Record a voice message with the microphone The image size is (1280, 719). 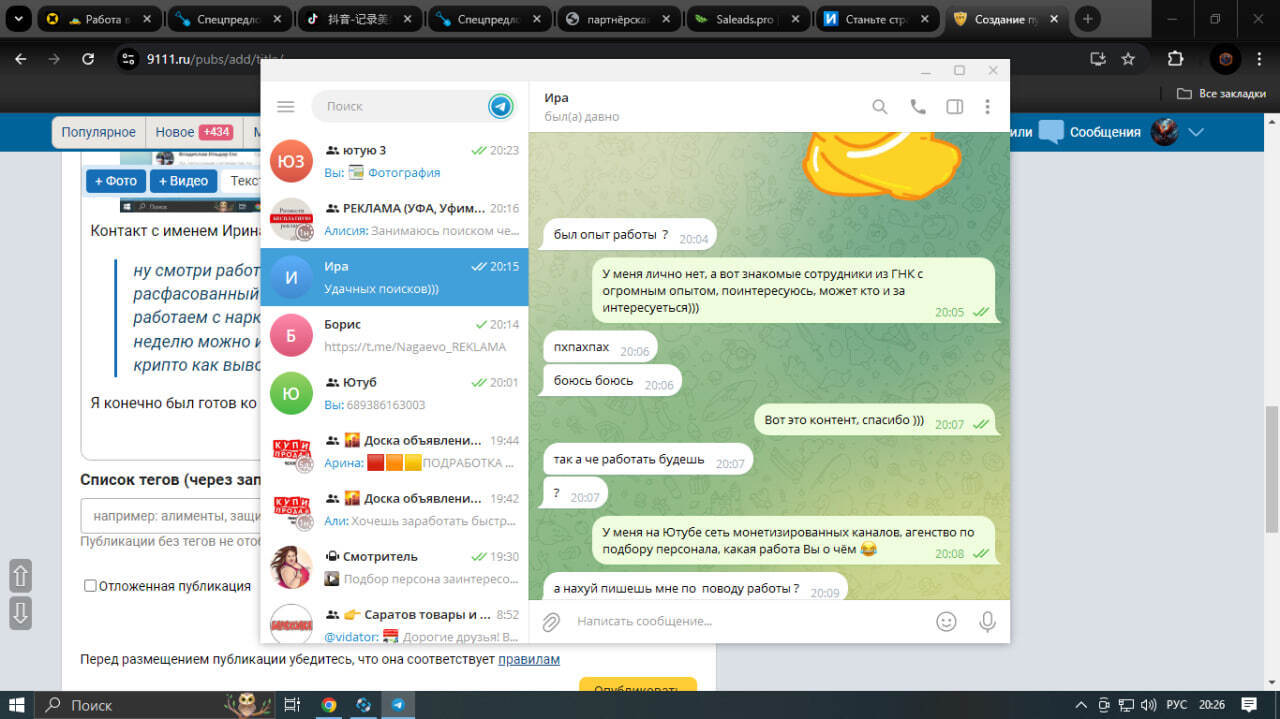pos(987,622)
